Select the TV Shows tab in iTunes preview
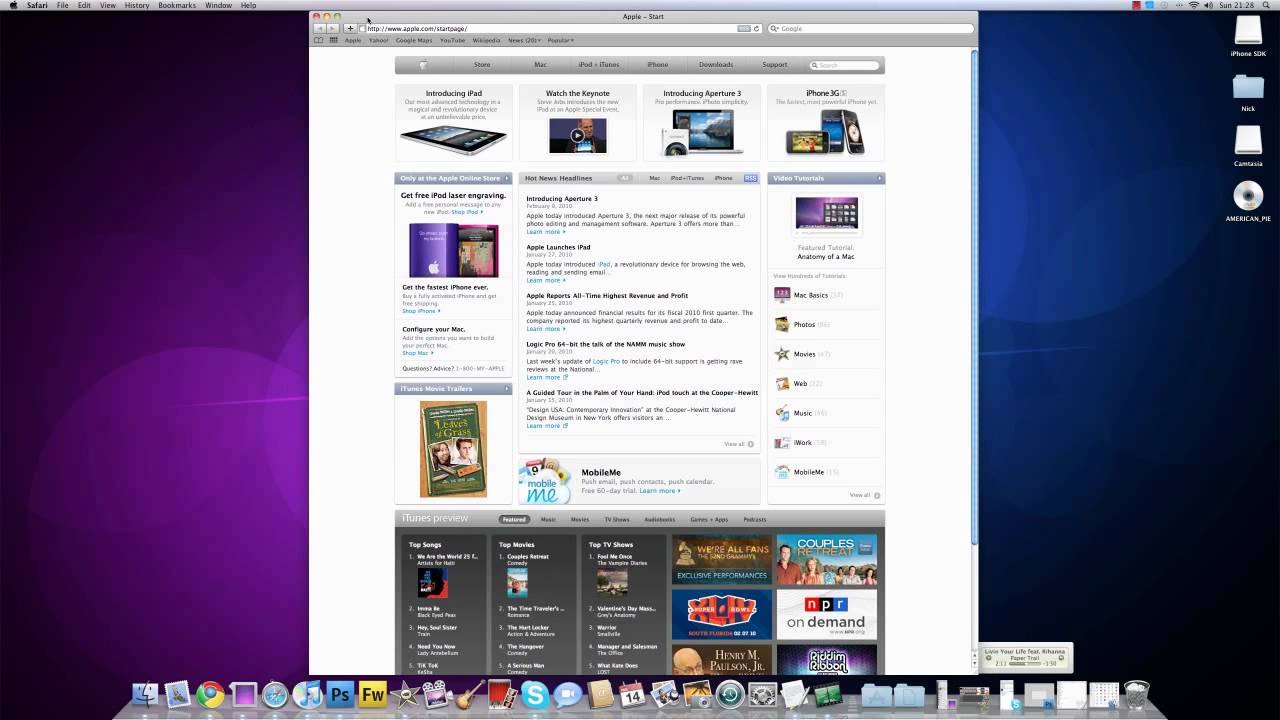 click(x=617, y=519)
